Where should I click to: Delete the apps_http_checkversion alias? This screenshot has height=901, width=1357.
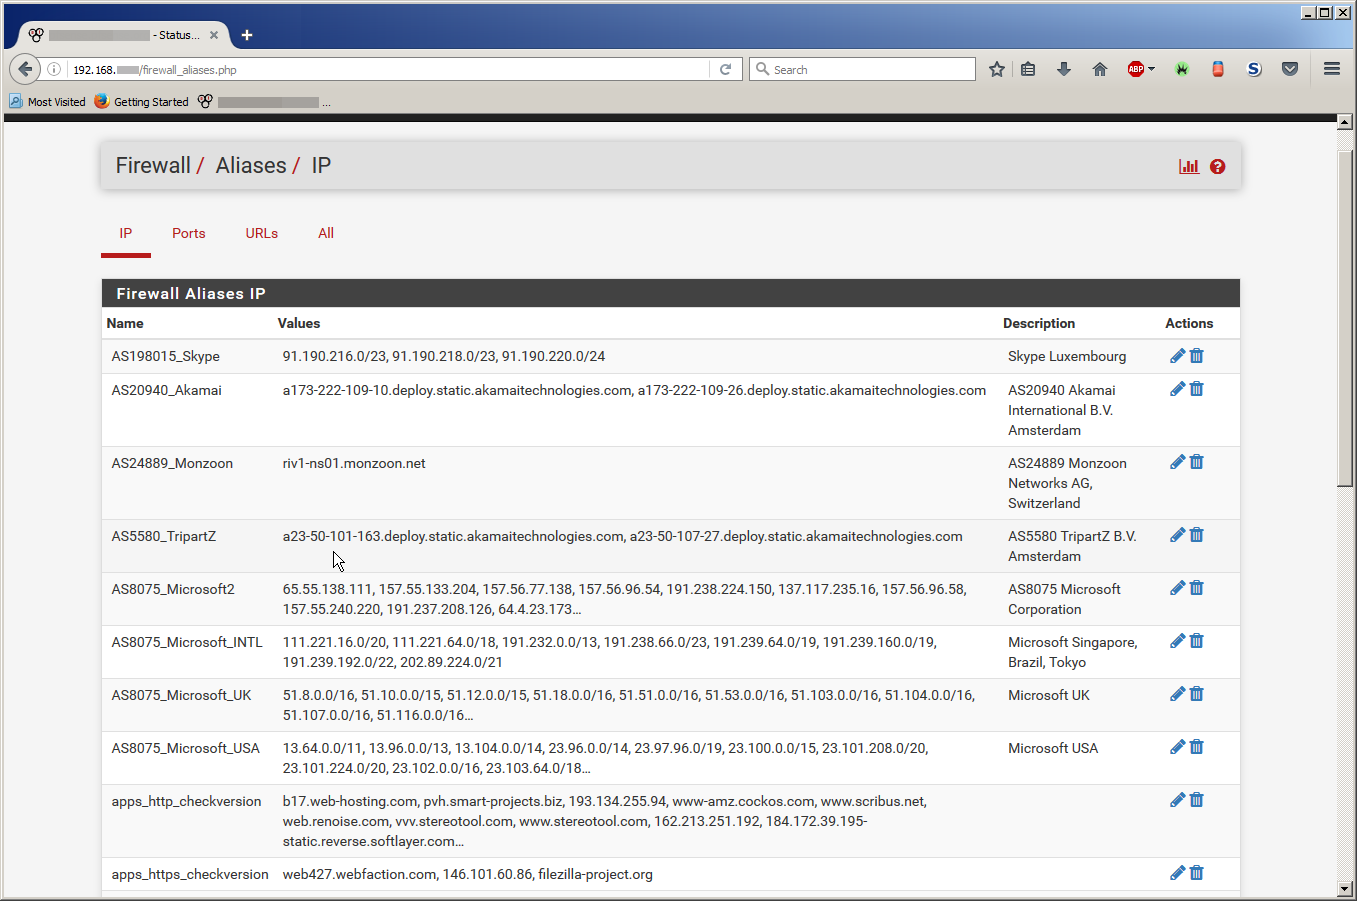coord(1197,800)
